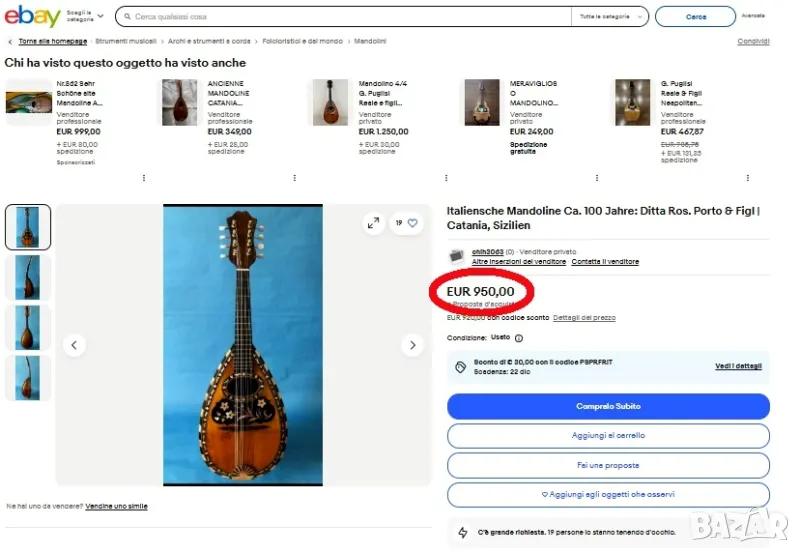This screenshot has width=800, height=553.
Task: Add to watchlist via 'Aggiungi agli oggetti che osservi'
Action: pos(608,494)
